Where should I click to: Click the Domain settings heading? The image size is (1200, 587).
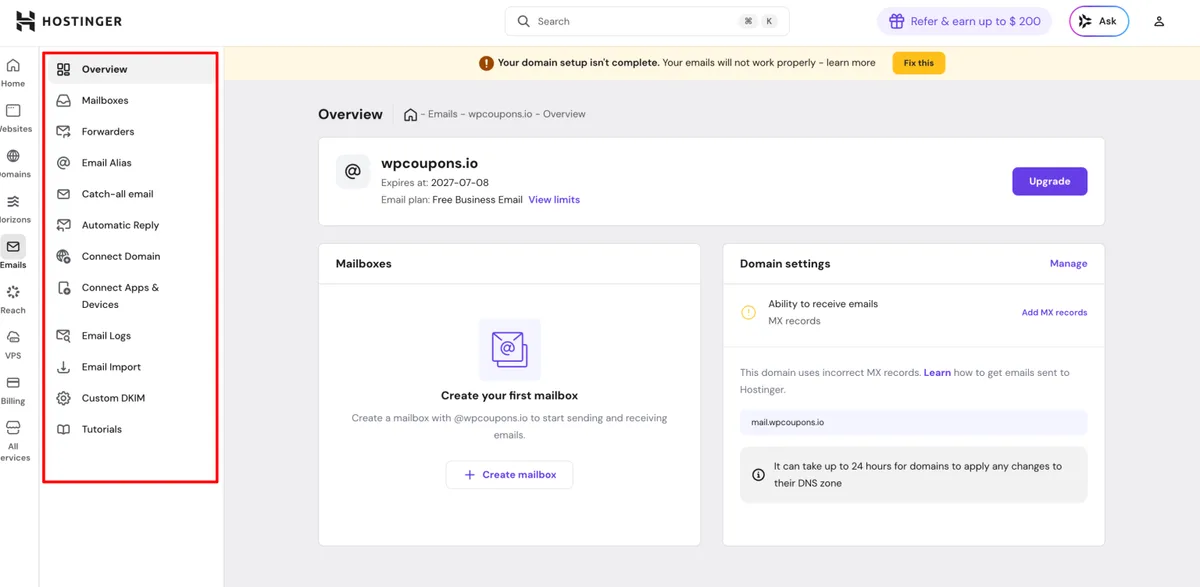tap(785, 264)
